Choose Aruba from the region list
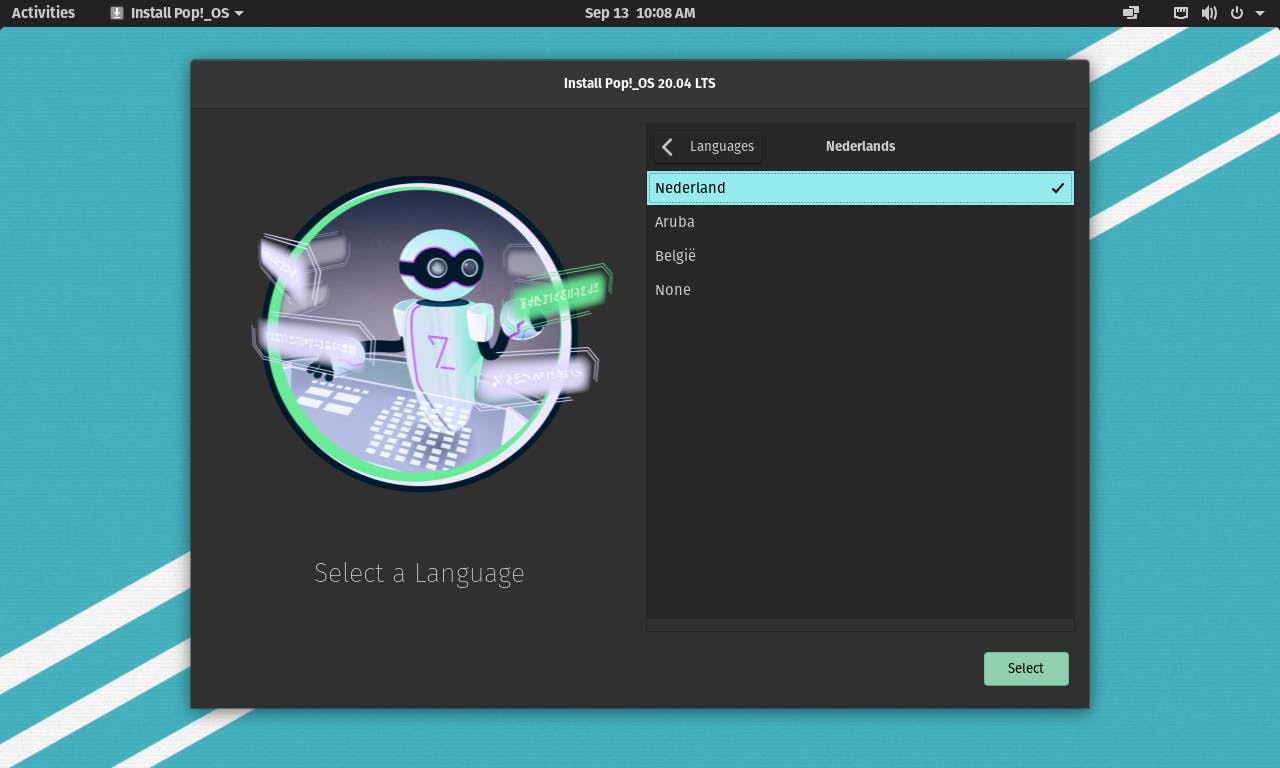The width and height of the screenshot is (1280, 768). [x=675, y=222]
